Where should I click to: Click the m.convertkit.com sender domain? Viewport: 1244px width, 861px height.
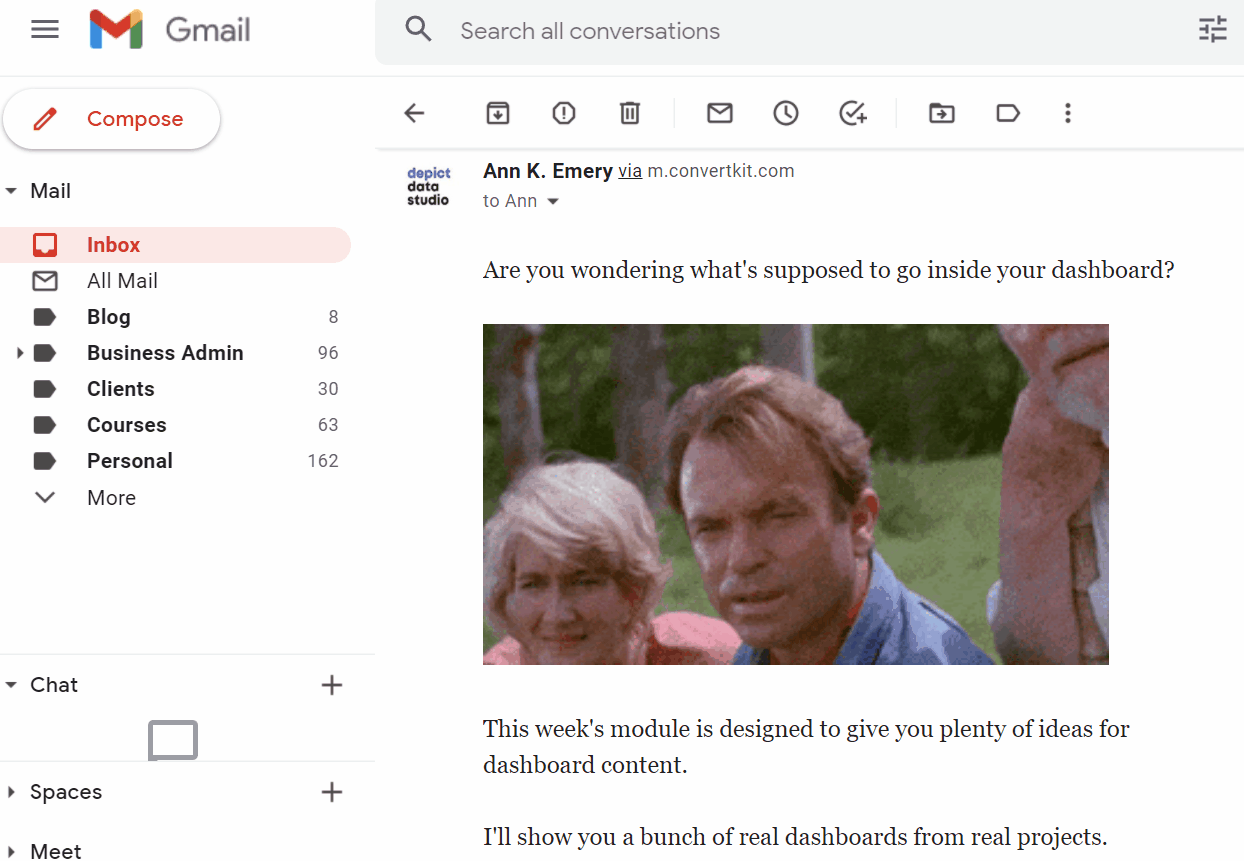point(721,171)
